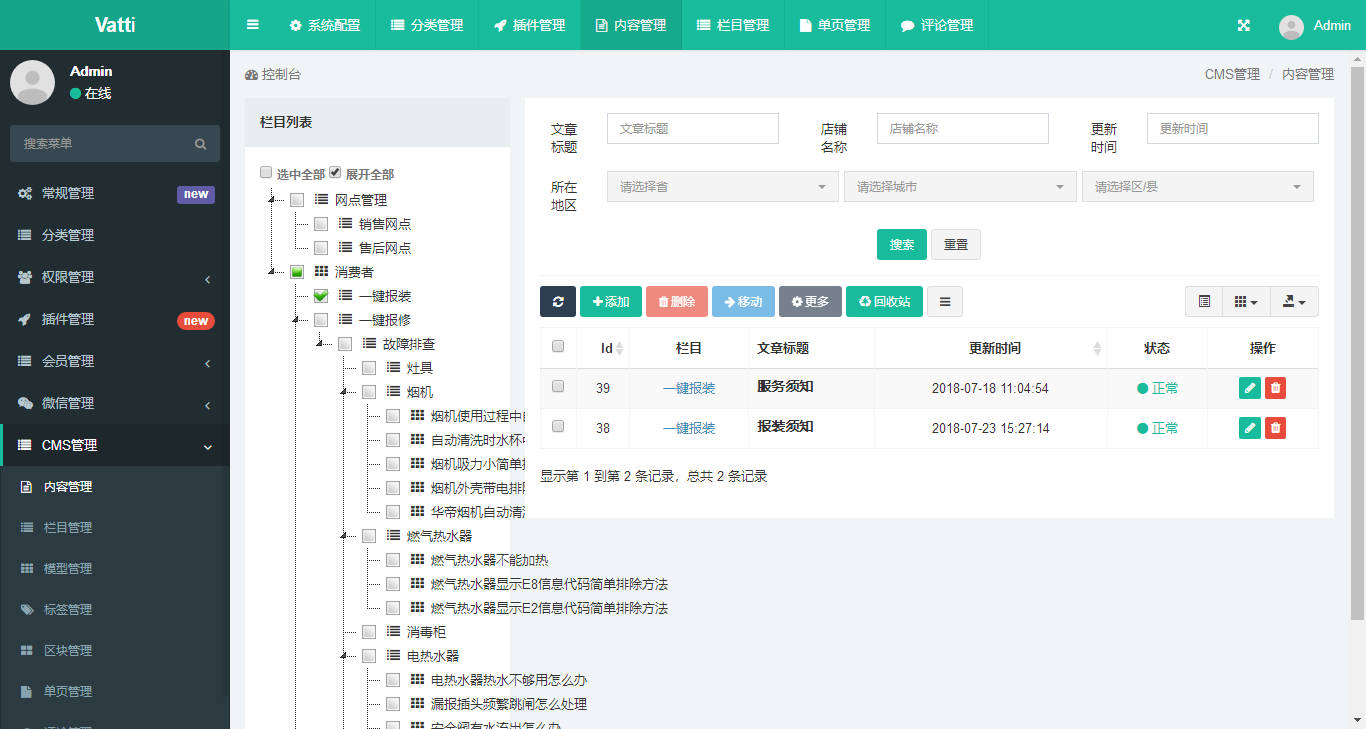Open the 请选择省 province dropdown
The width and height of the screenshot is (1366, 729).
(x=722, y=187)
